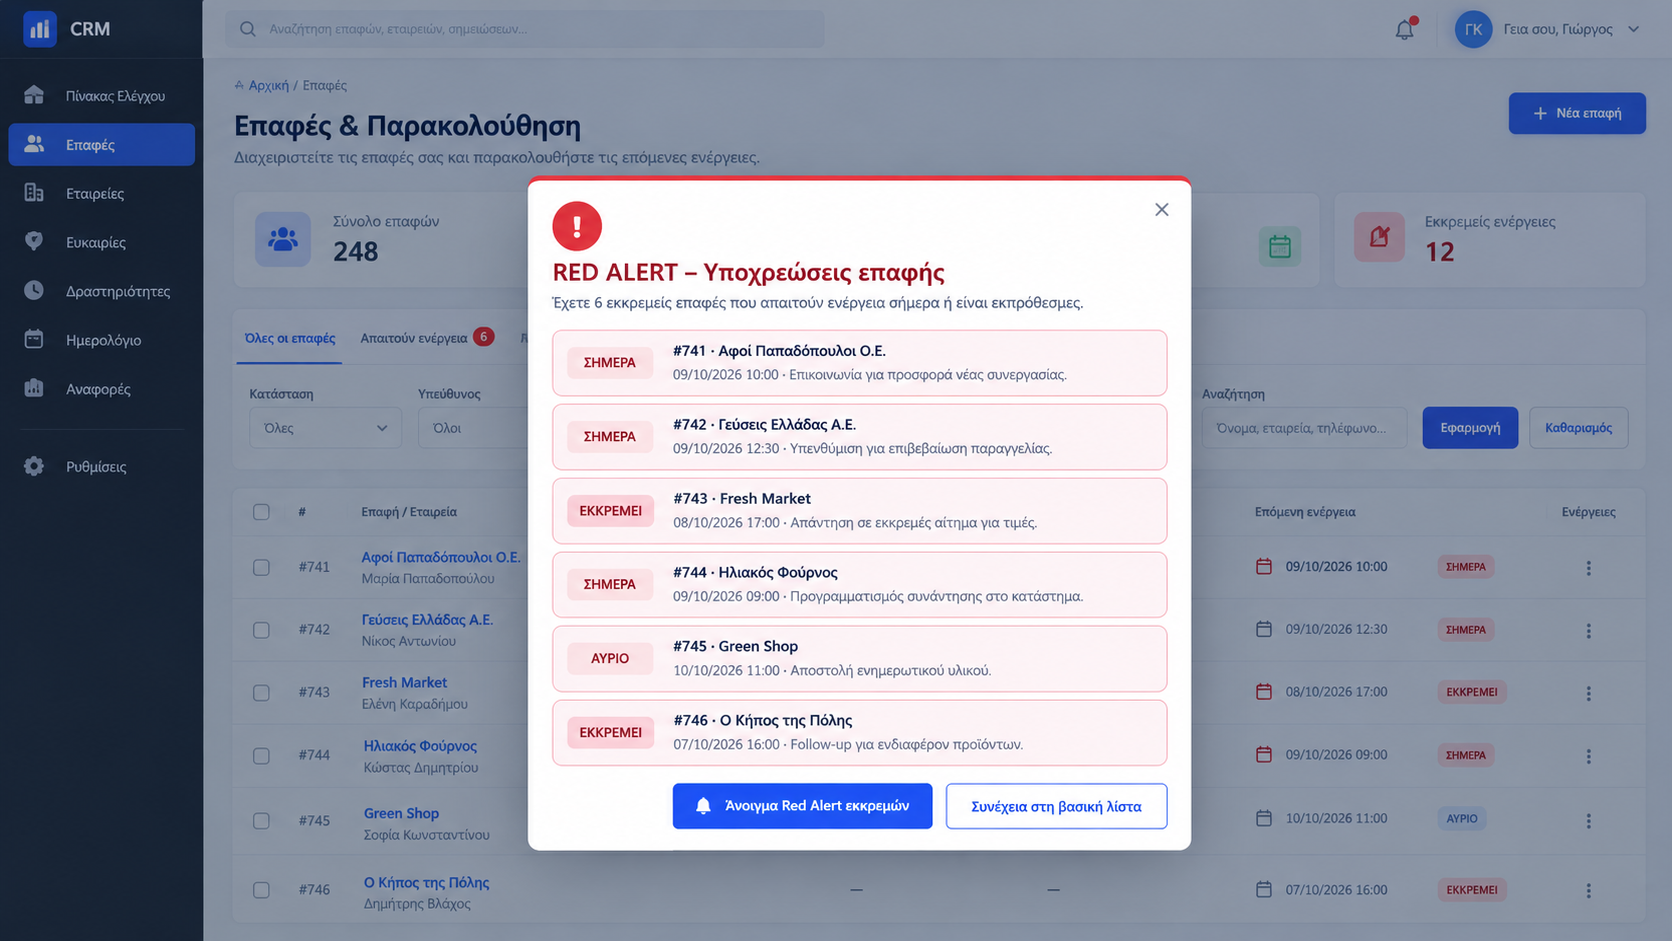Switch to the Όλες οι επαφές tab

tap(290, 338)
